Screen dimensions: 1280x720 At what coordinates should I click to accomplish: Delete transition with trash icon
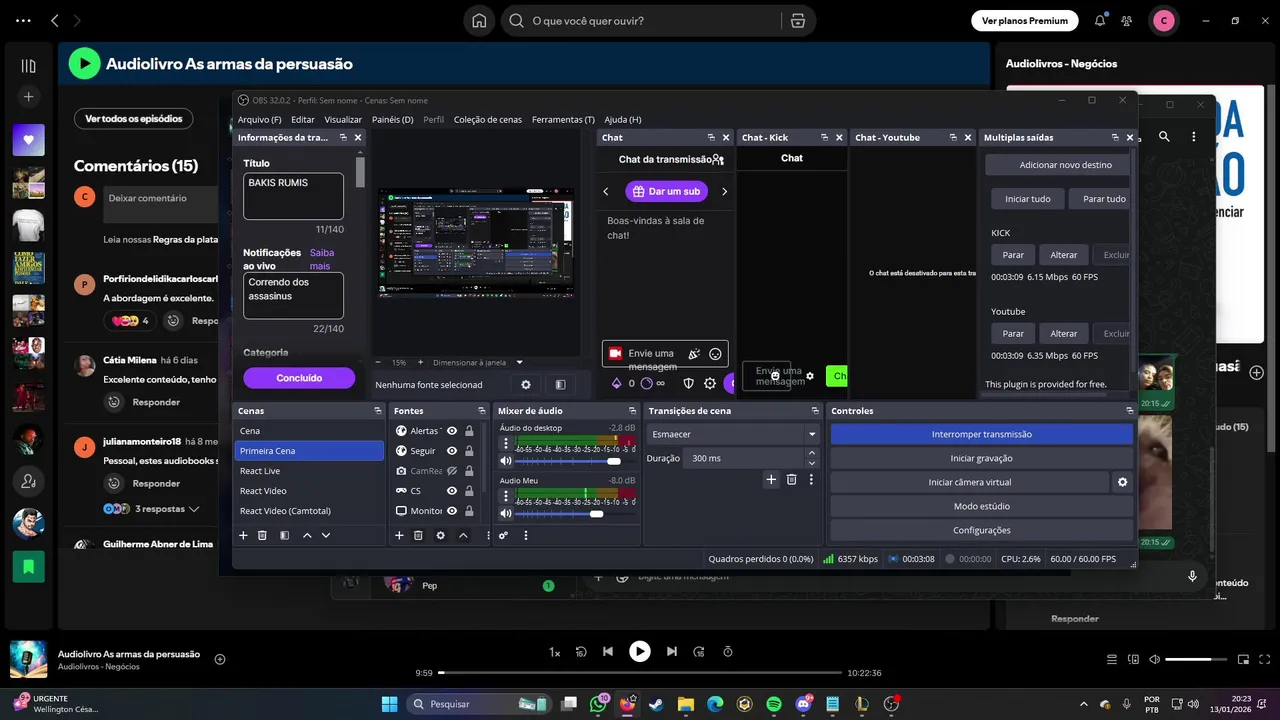[791, 480]
